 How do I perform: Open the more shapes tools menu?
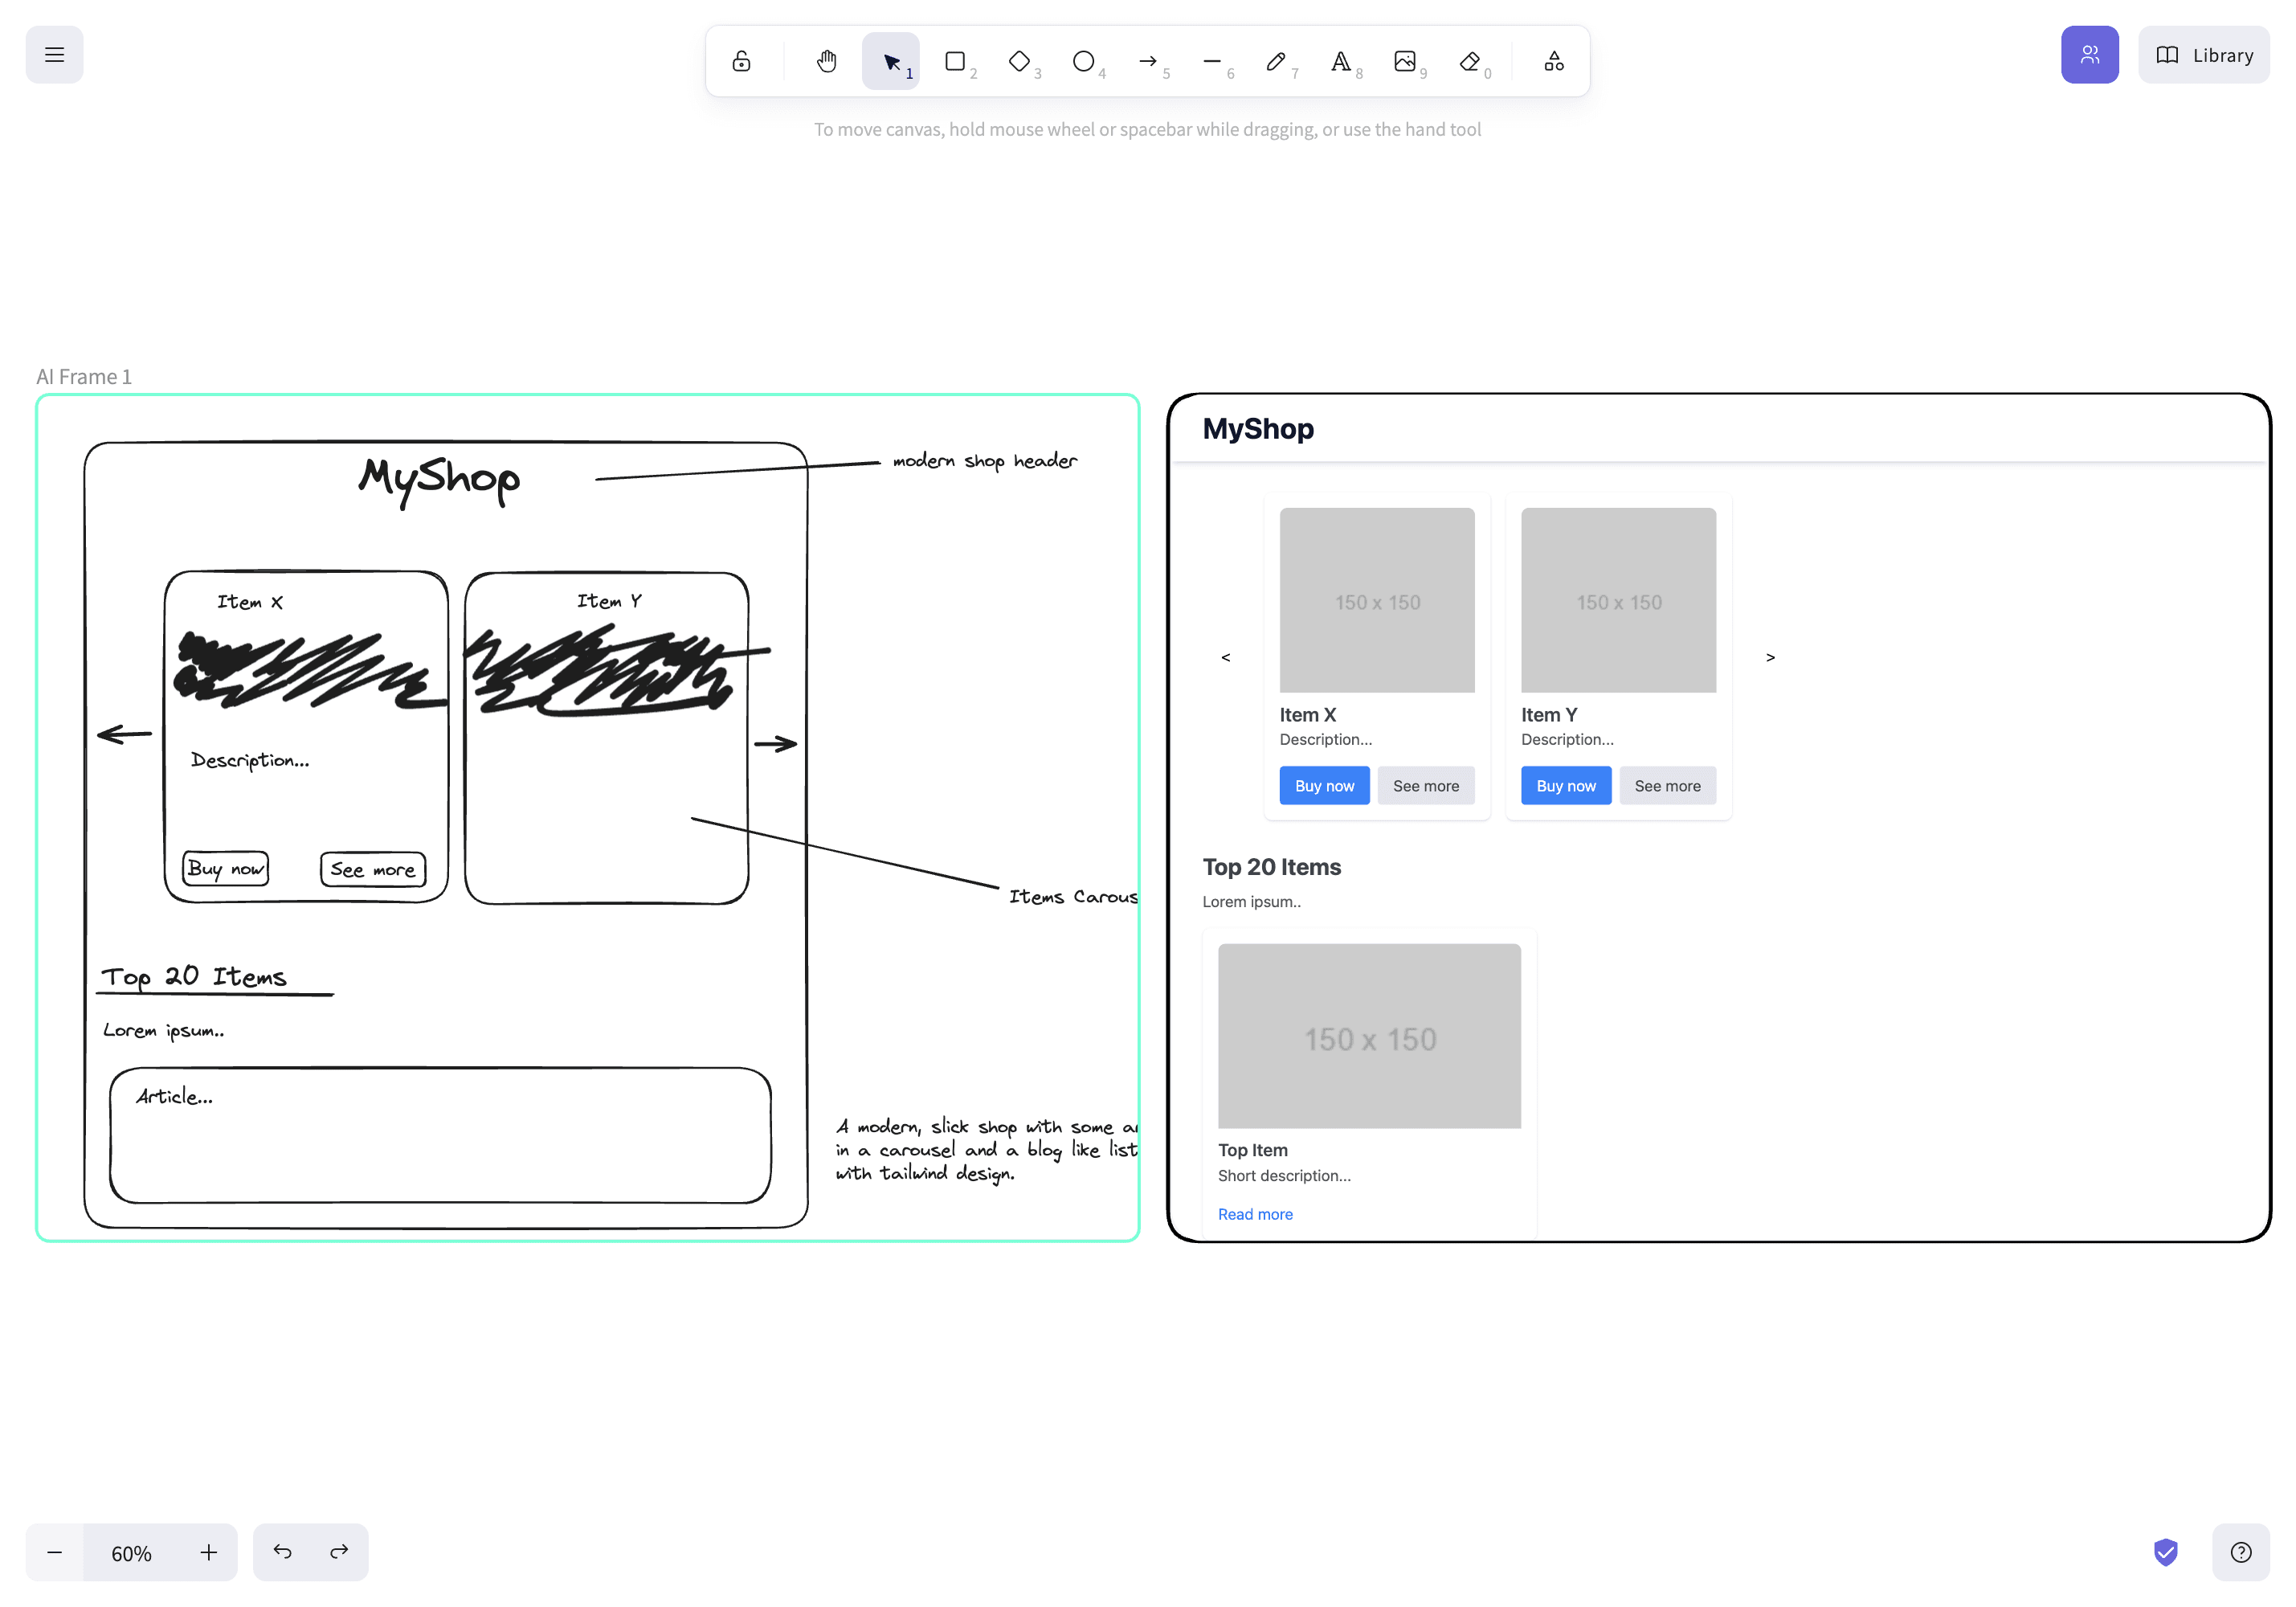(x=1553, y=61)
